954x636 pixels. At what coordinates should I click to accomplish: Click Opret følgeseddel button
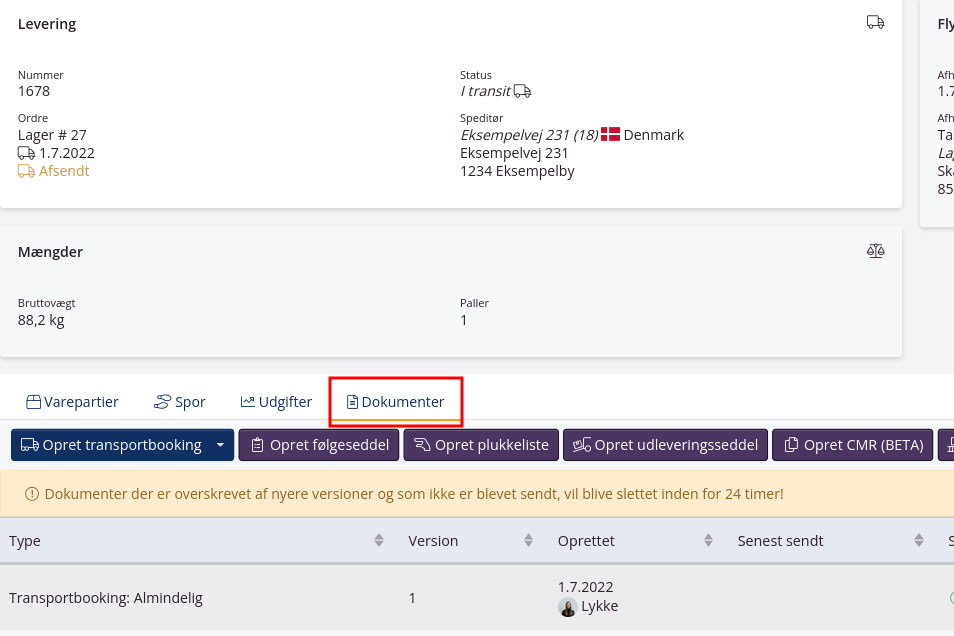tap(319, 445)
